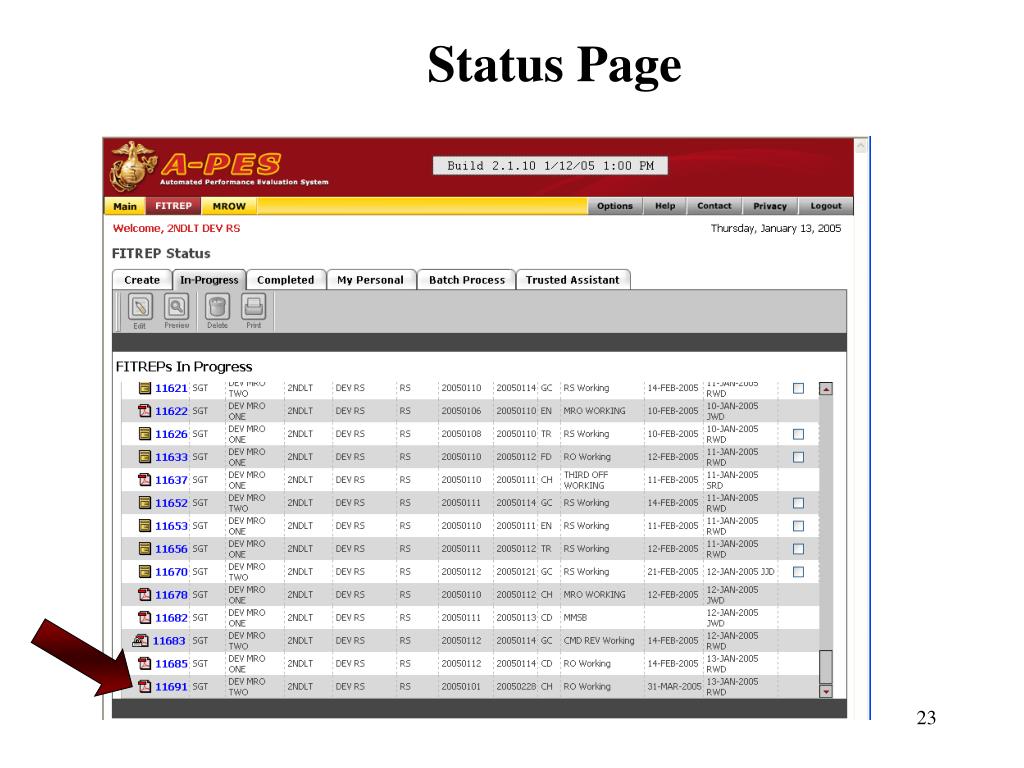Click the PDF icon beside report 11691
The height and width of the screenshot is (768, 1024).
[145, 686]
